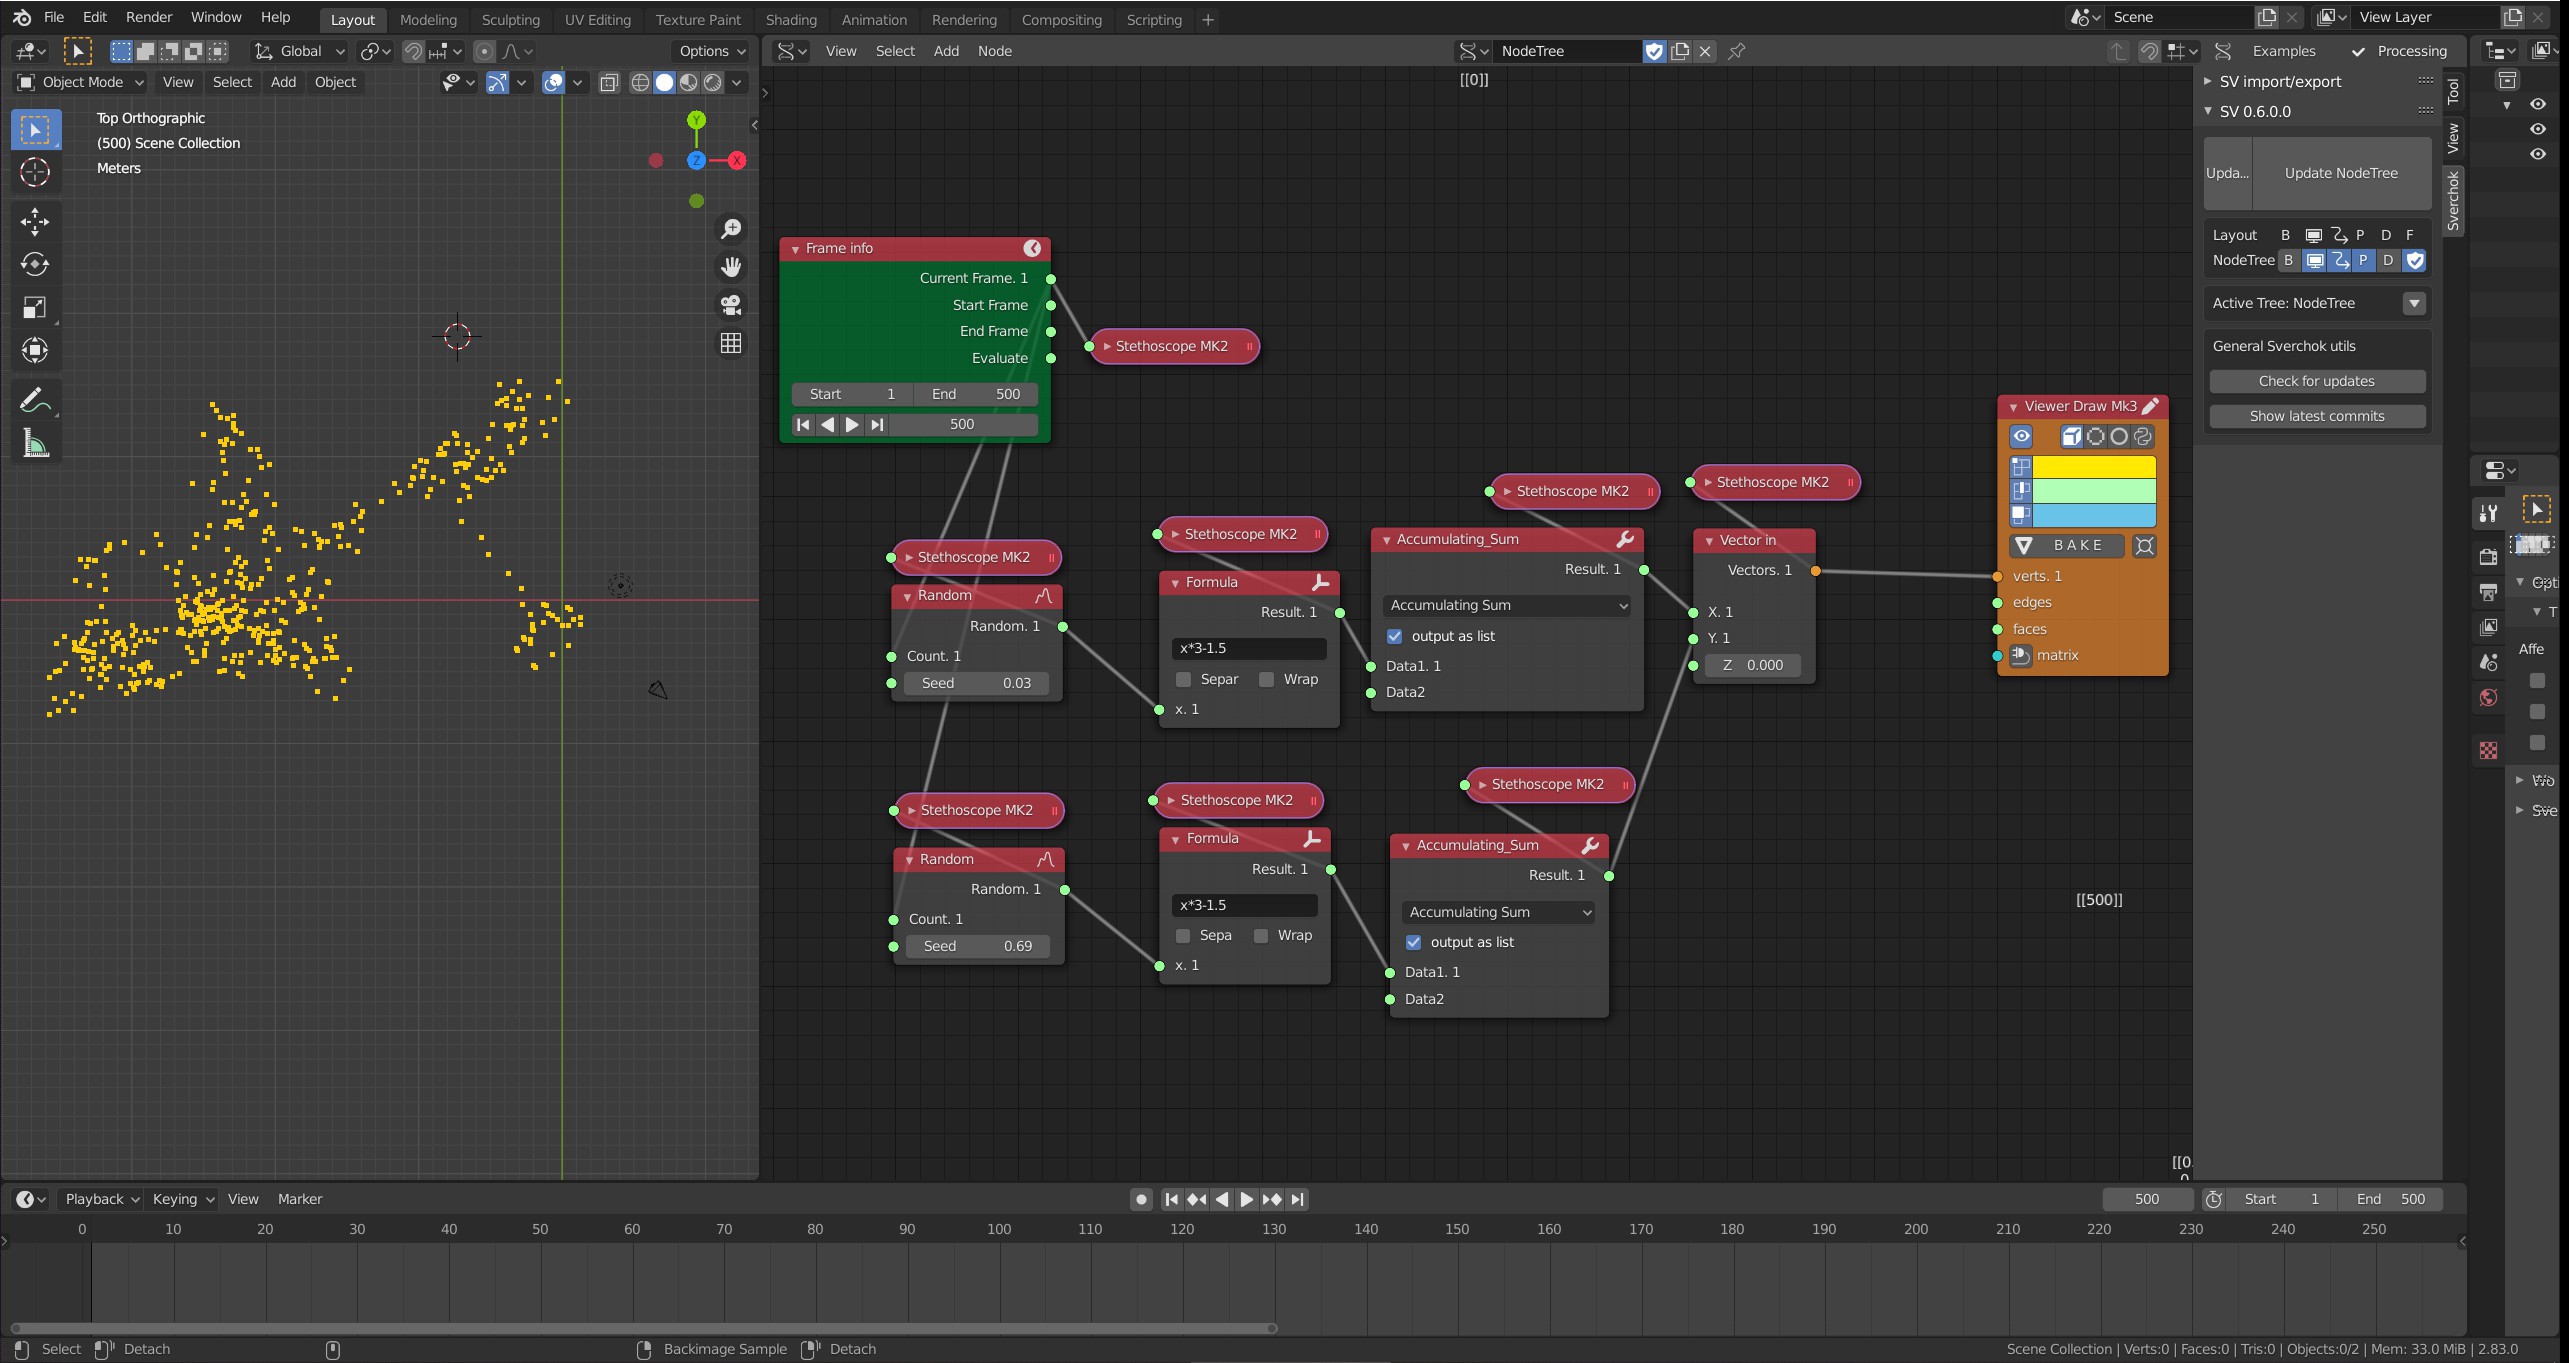Viewport: 2569px width, 1363px height.
Task: Toggle camera view icon in viewport
Action: pyautogui.click(x=731, y=305)
